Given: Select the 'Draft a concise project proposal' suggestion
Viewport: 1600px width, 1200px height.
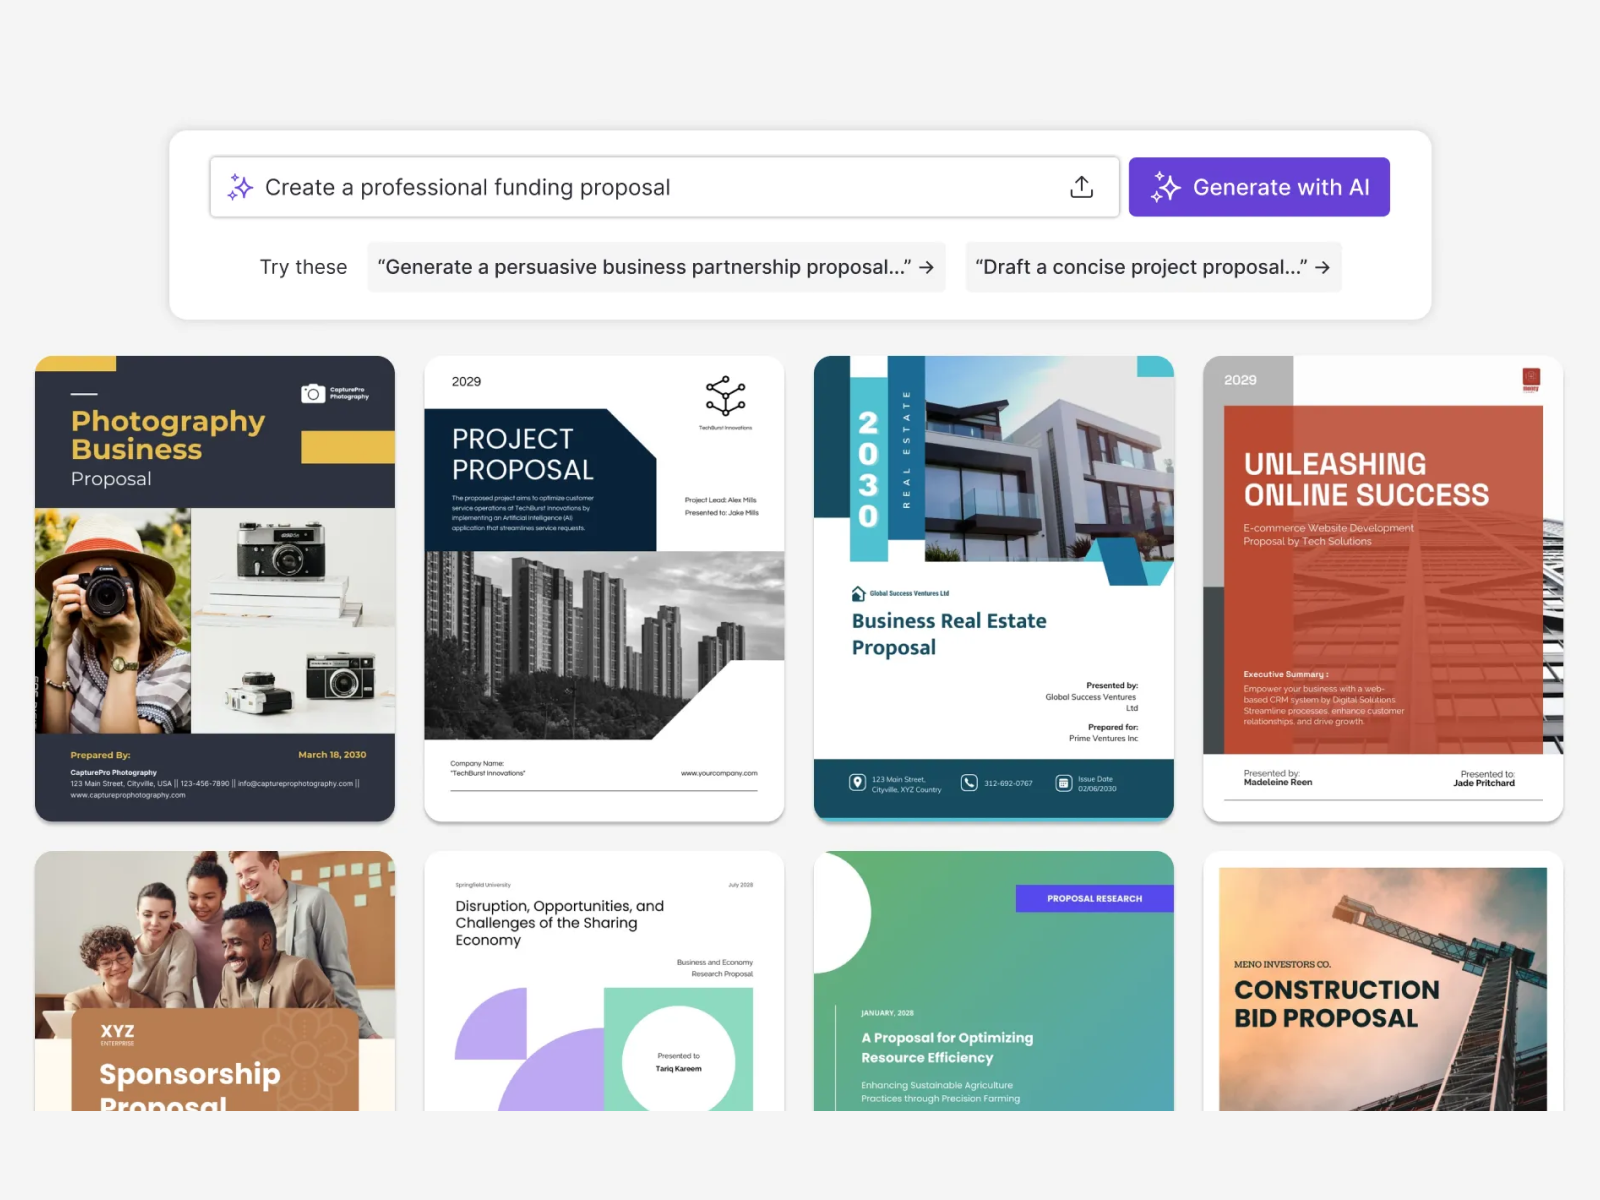Looking at the screenshot, I should pyautogui.click(x=1140, y=267).
